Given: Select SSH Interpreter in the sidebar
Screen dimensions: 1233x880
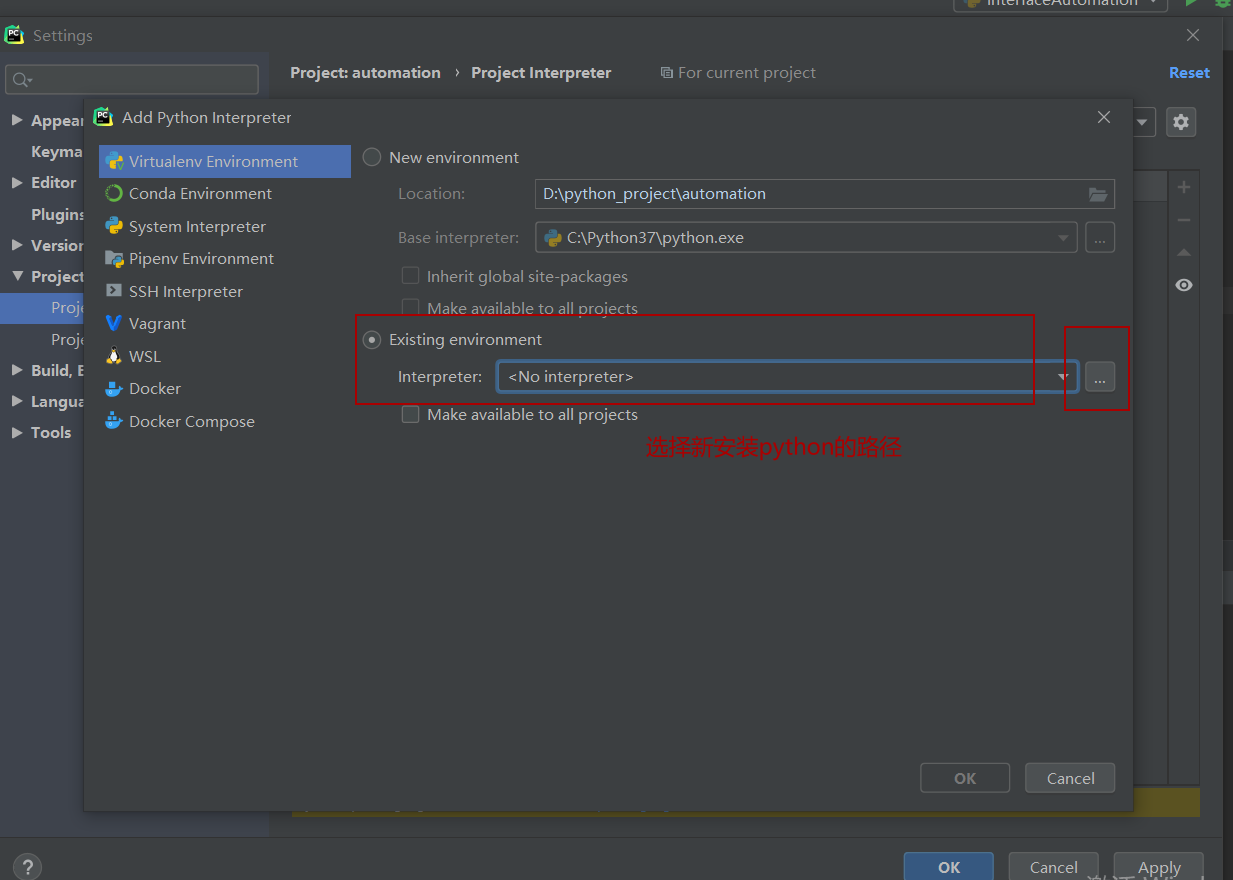Looking at the screenshot, I should click(x=185, y=291).
